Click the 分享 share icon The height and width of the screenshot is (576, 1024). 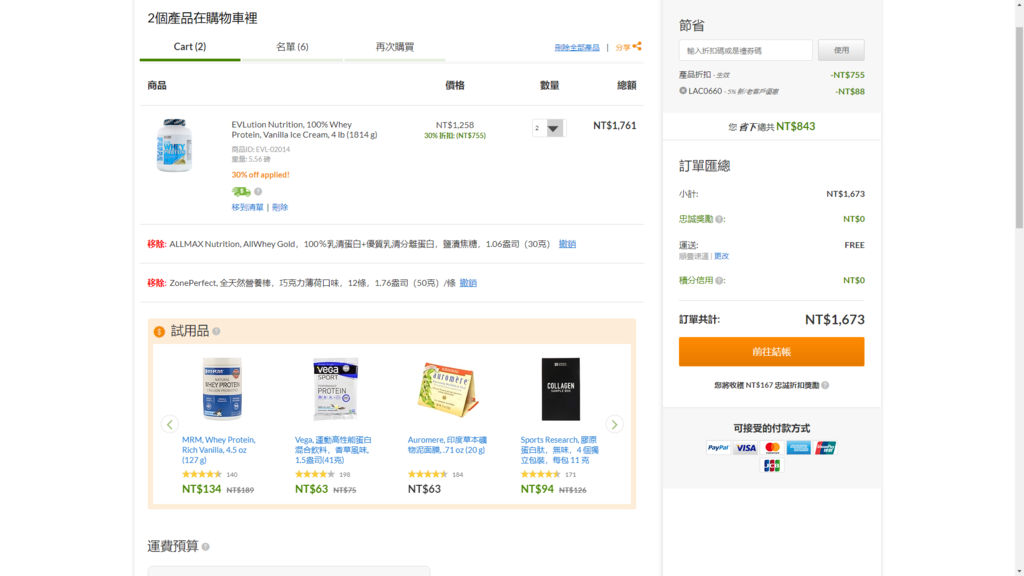637,46
